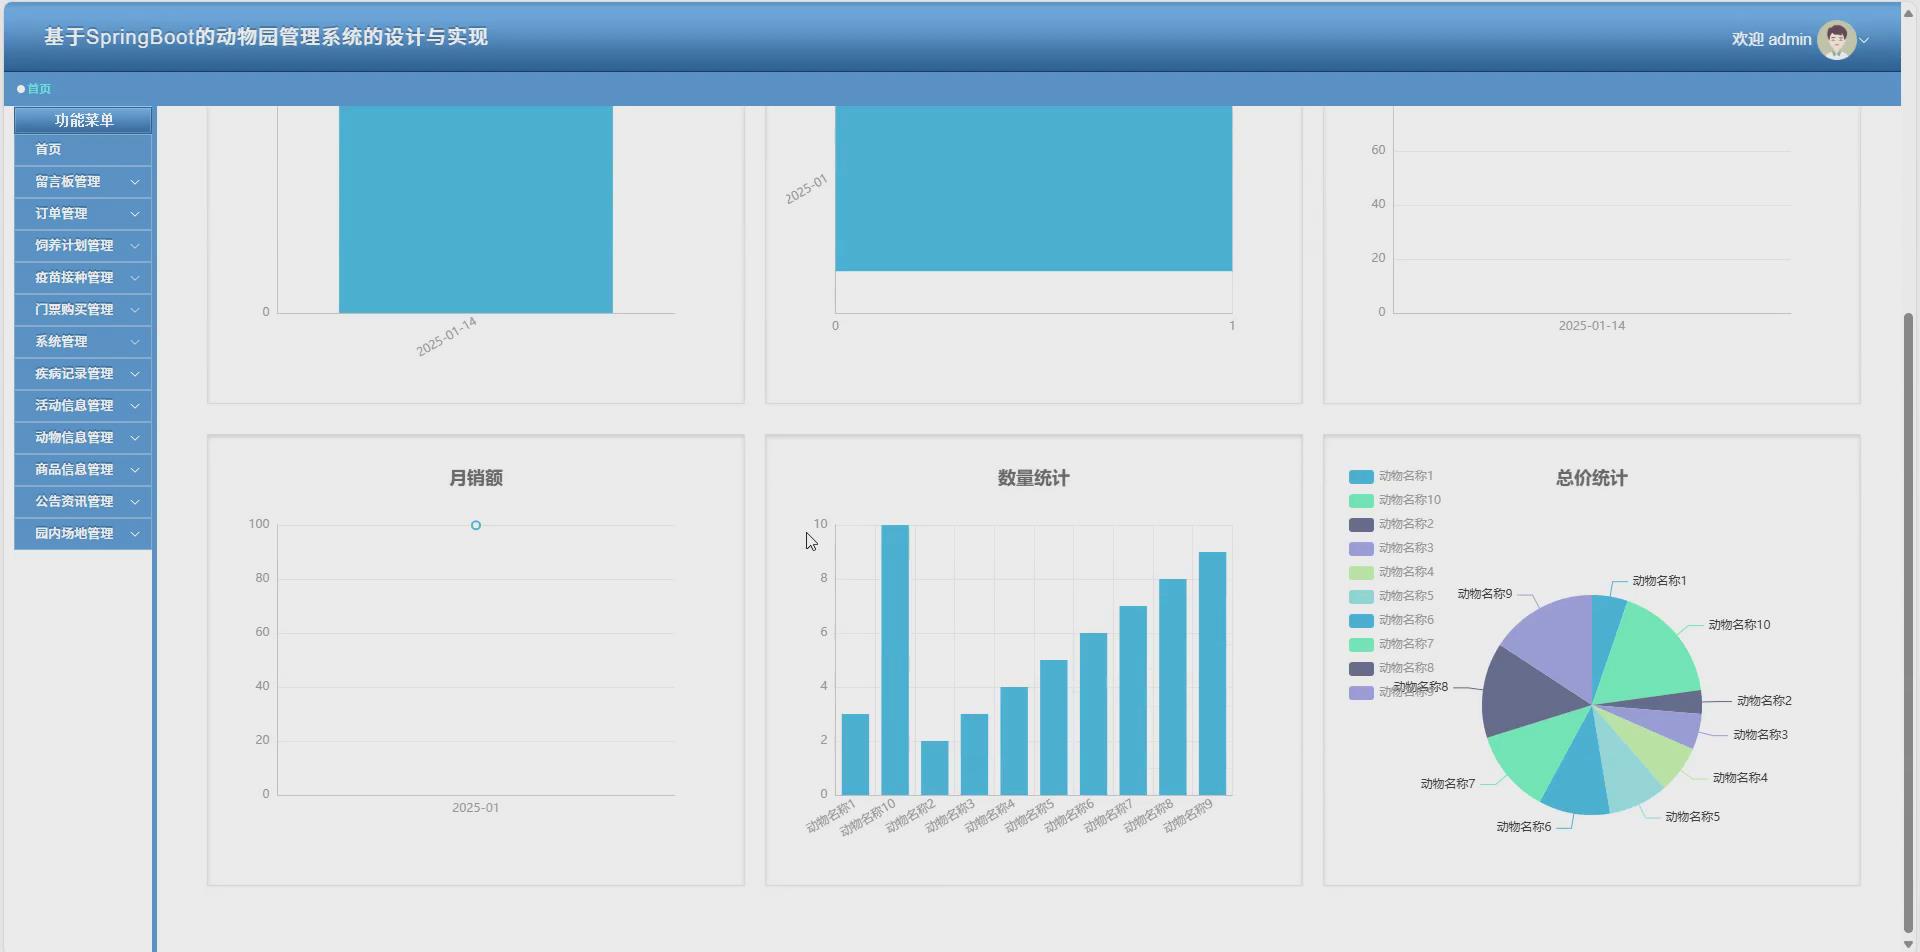The image size is (1920, 952).
Task: Click the shortest bar in 数量统计 chart
Action: [x=934, y=768]
